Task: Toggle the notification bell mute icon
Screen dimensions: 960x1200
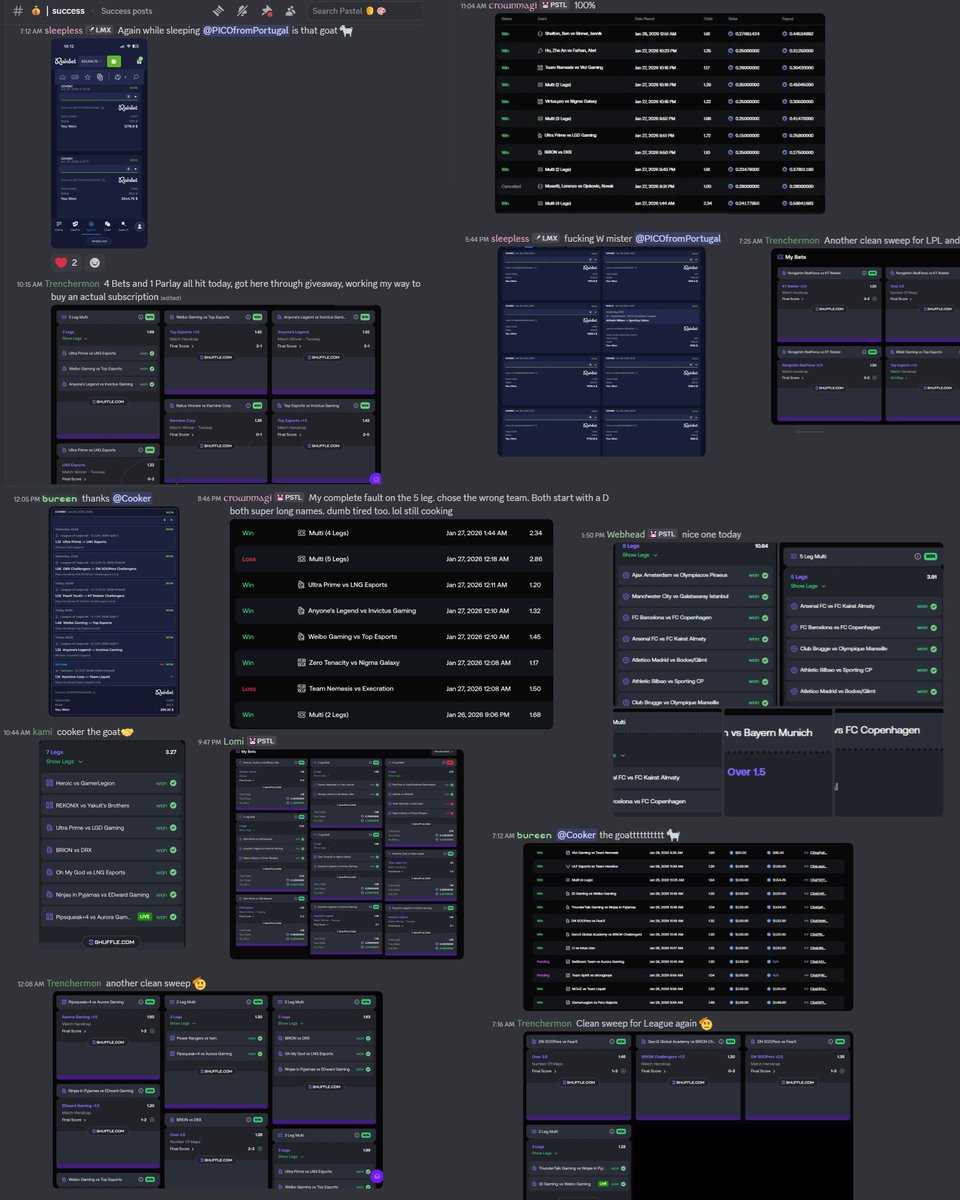Action: (x=242, y=10)
